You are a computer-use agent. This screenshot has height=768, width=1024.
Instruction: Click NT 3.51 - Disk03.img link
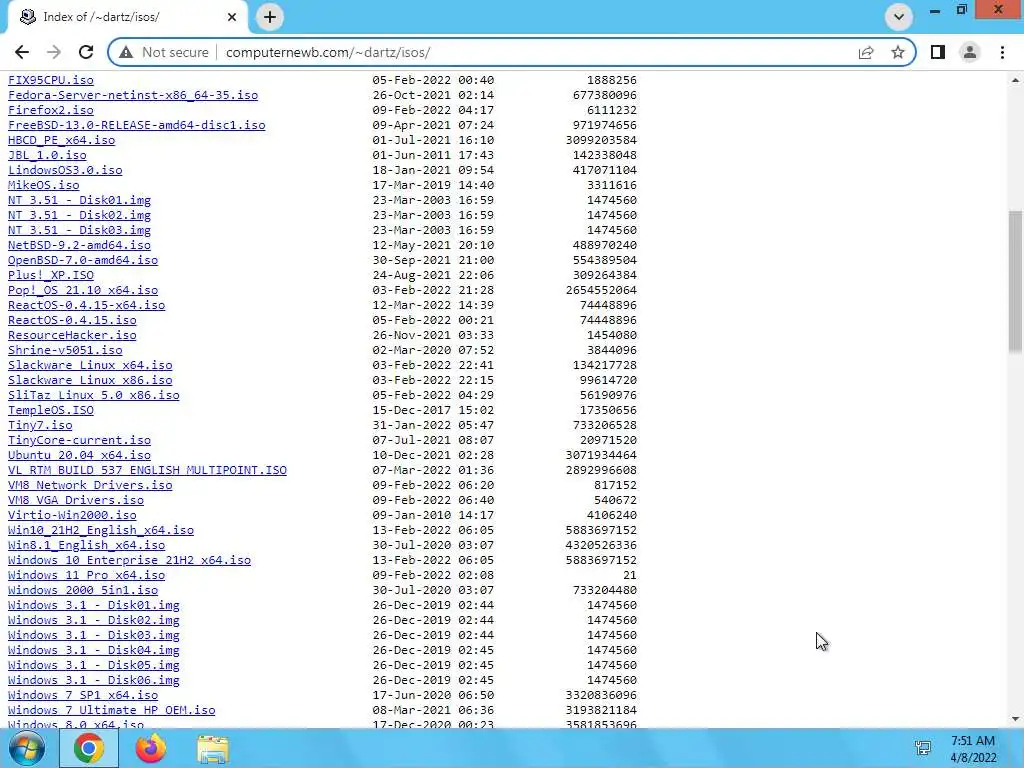coord(80,230)
